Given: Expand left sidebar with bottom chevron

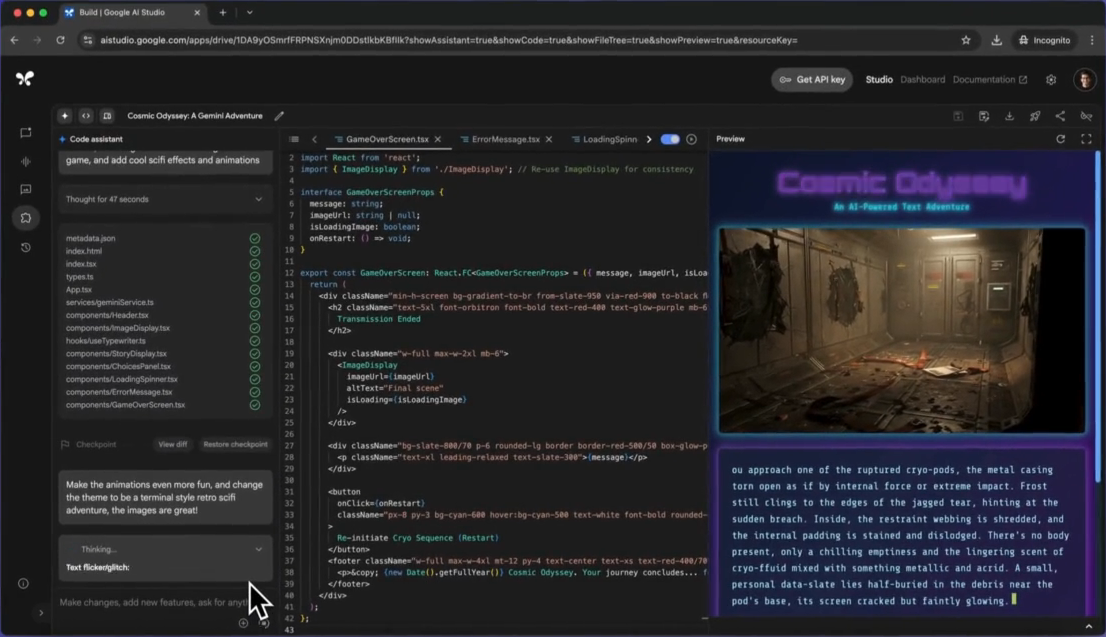Looking at the screenshot, I should (x=41, y=613).
